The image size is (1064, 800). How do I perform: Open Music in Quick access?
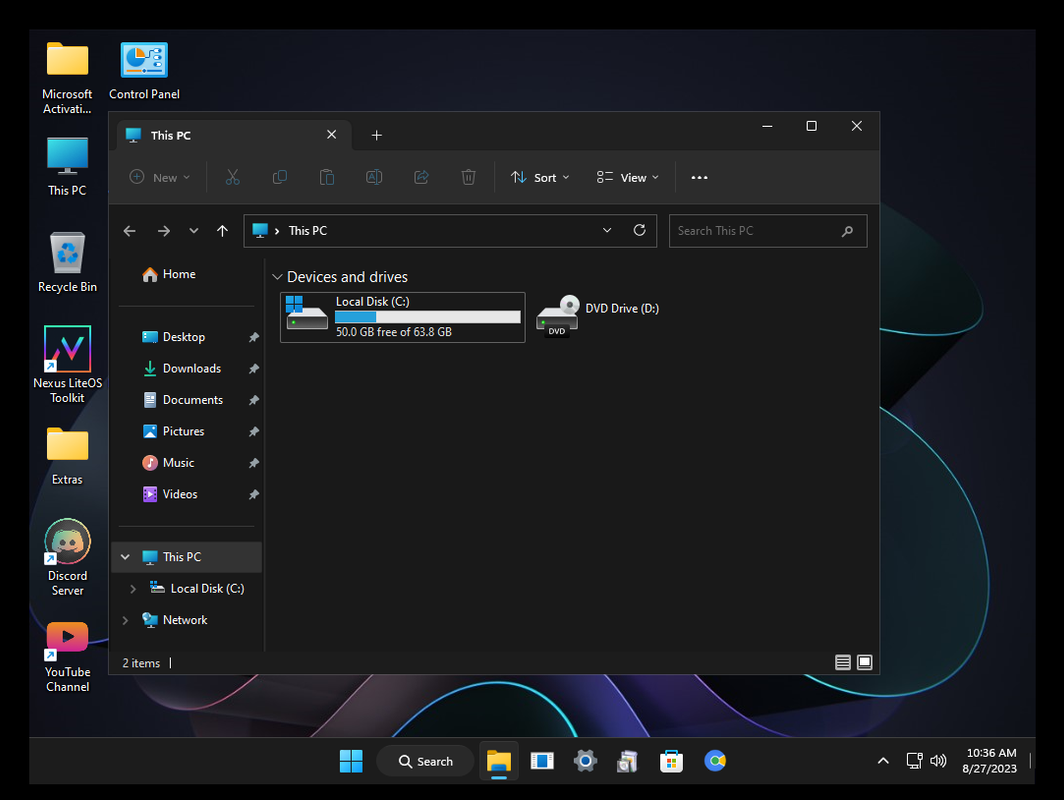pyautogui.click(x=168, y=463)
